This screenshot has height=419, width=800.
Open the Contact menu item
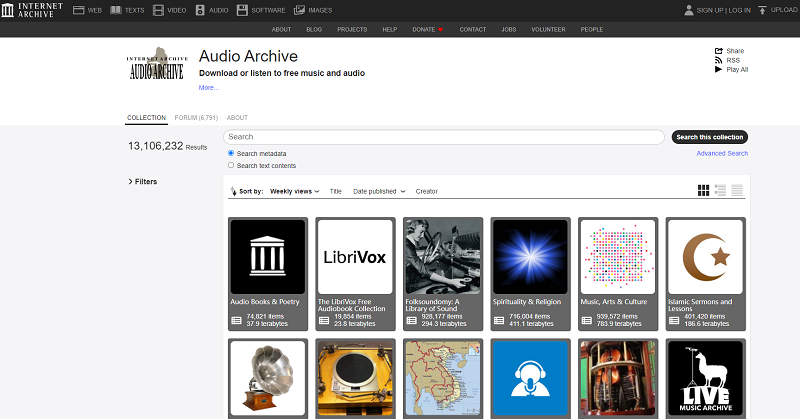tap(472, 30)
